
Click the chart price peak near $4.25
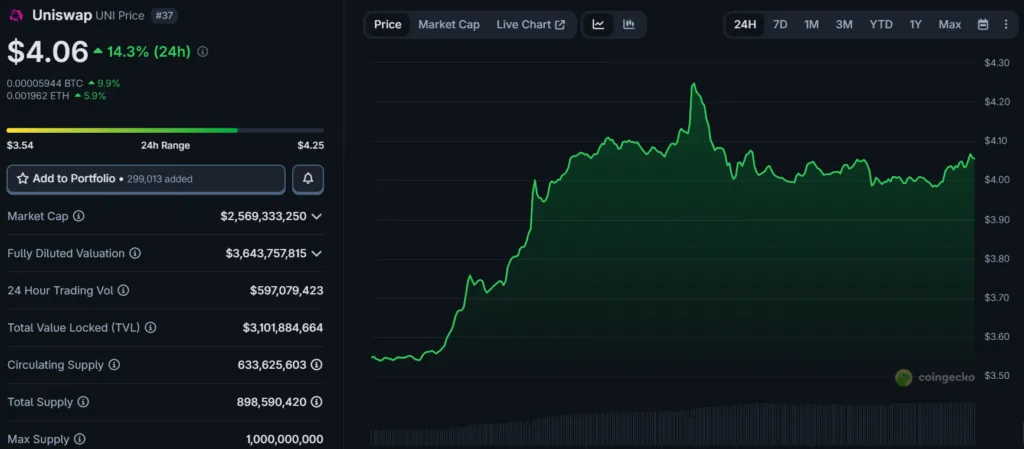(694, 85)
